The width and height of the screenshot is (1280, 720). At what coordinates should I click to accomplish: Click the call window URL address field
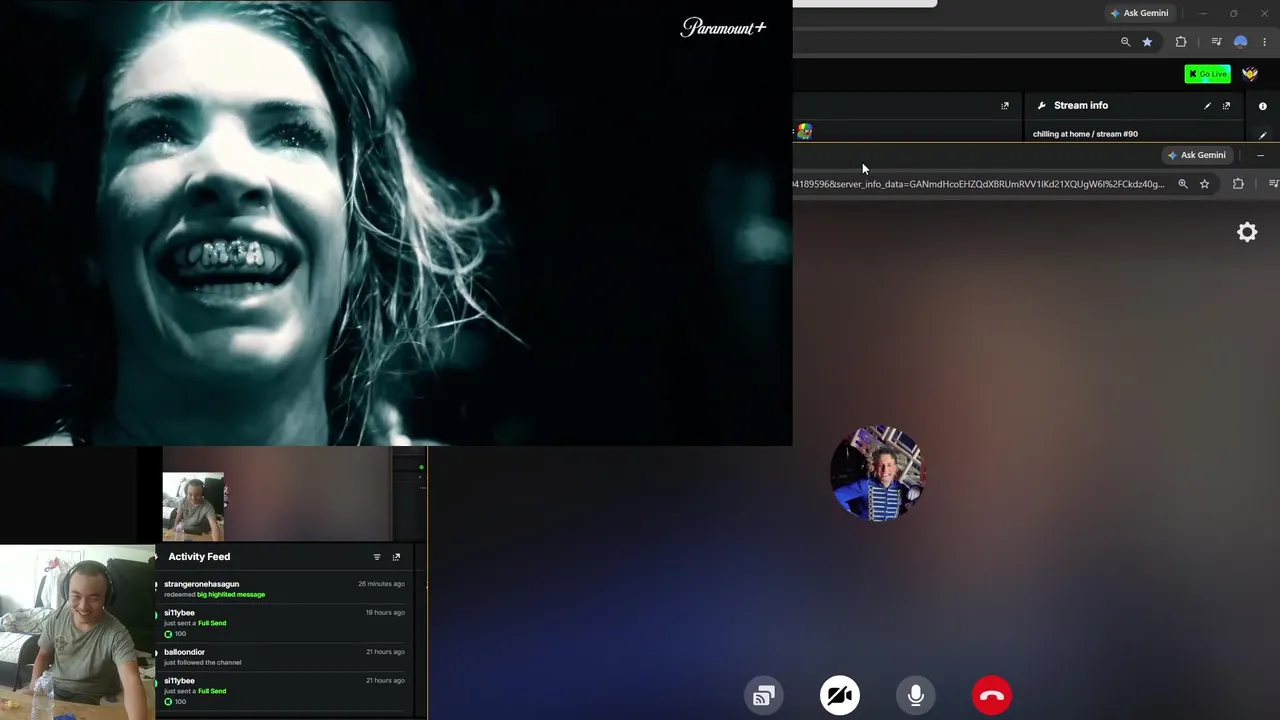[x=980, y=184]
